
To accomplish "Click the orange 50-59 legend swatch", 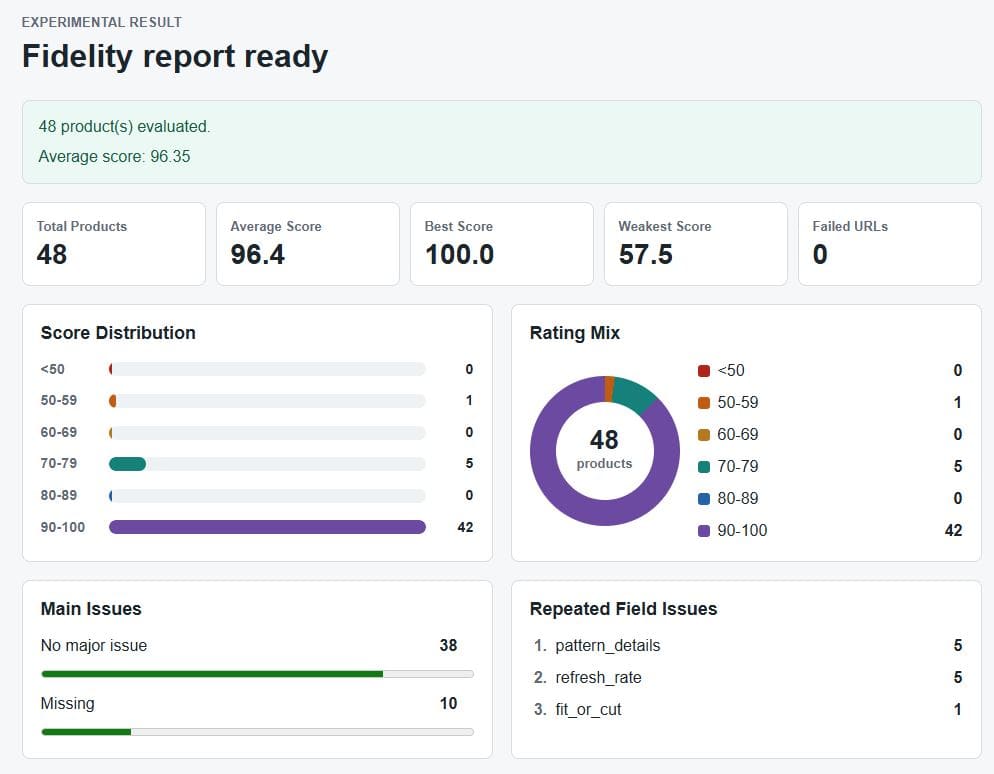I will coord(704,403).
